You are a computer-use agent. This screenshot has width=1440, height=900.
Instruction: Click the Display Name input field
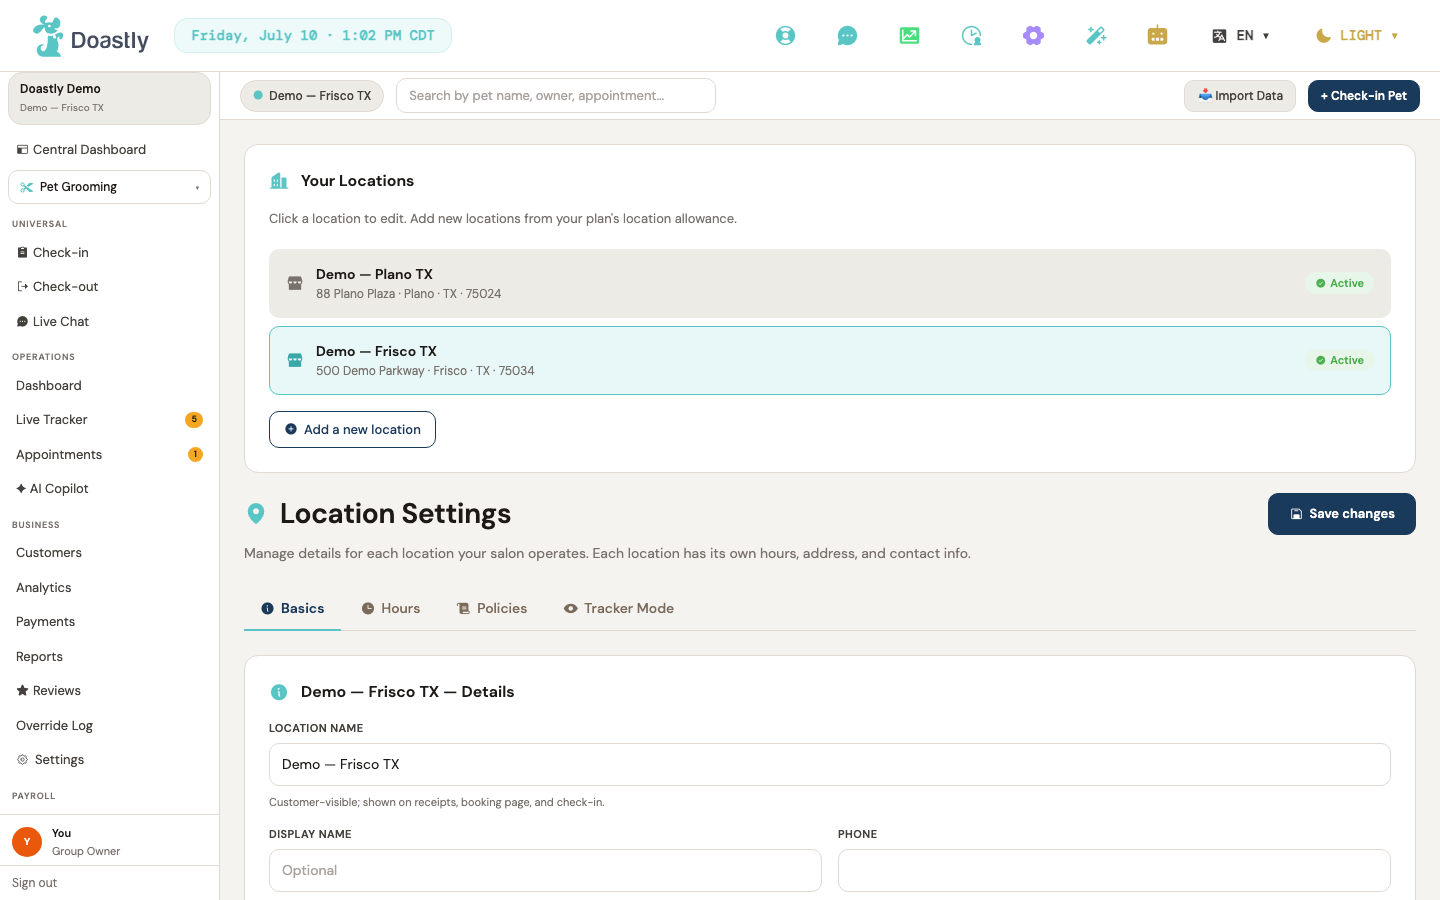click(x=545, y=870)
